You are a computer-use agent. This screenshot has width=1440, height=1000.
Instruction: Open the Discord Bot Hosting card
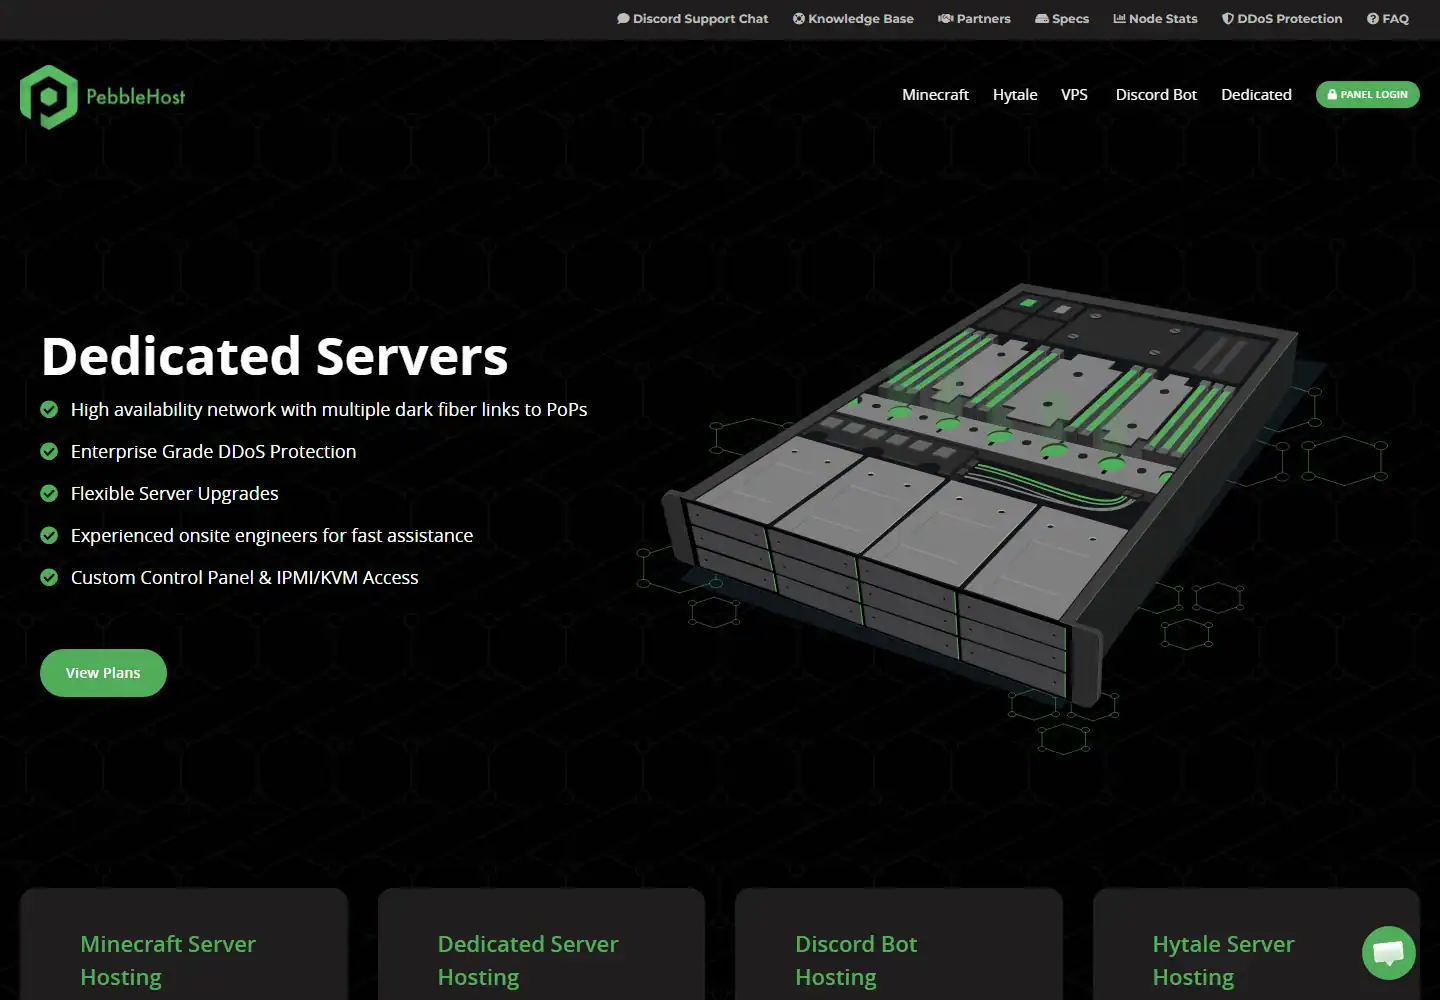click(899, 944)
